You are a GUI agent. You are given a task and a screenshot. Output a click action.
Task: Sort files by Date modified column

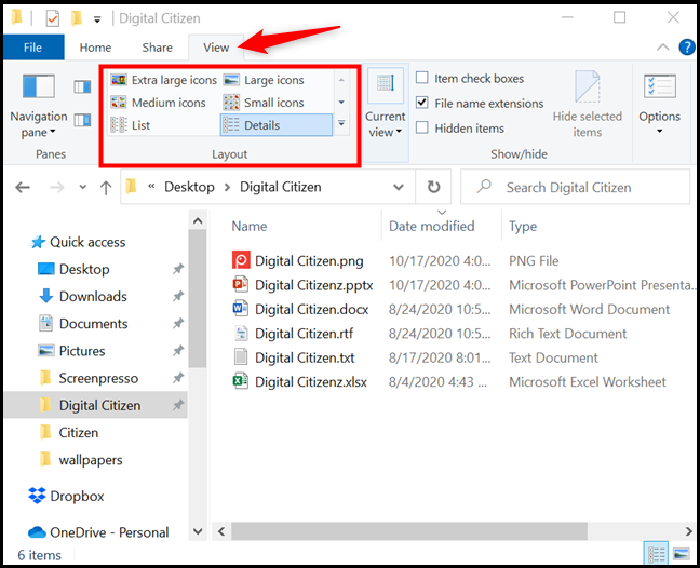click(432, 226)
